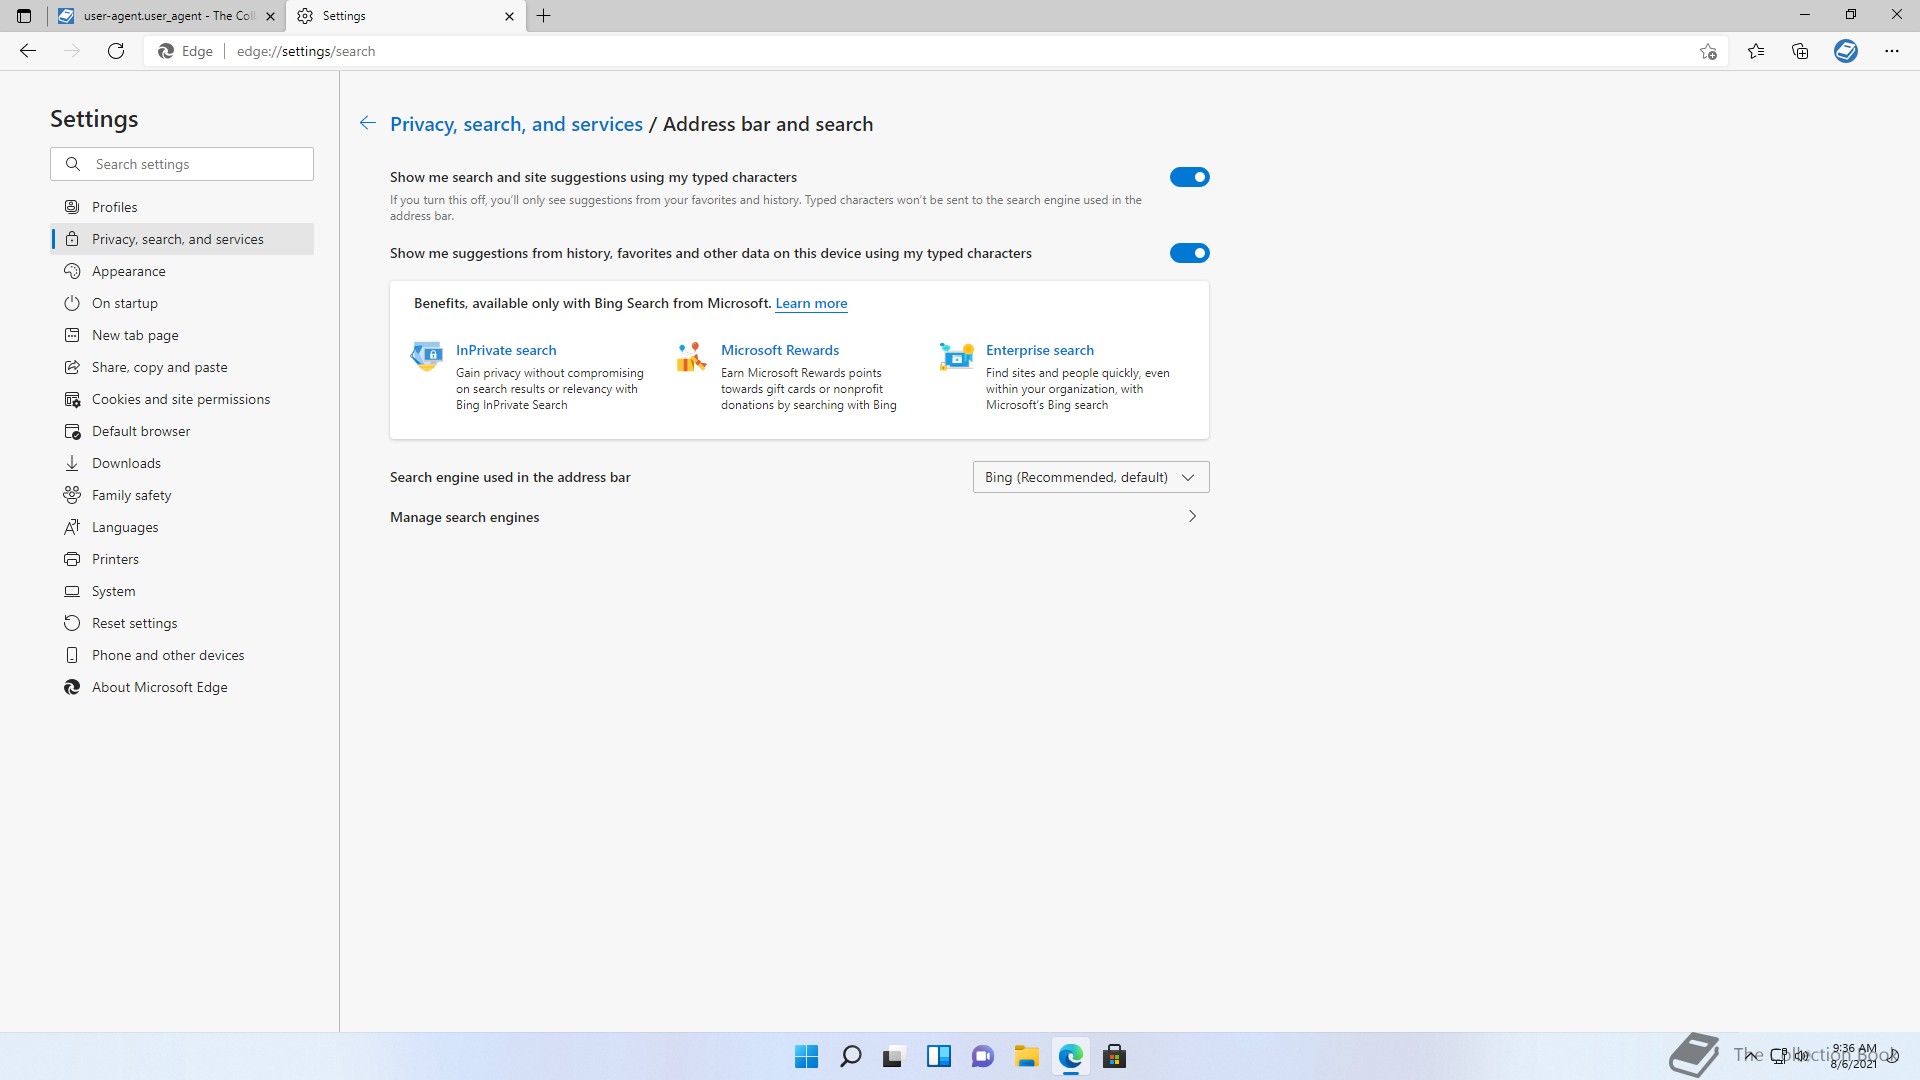Viewport: 1920px width, 1080px height.
Task: Open Languages settings
Action: click(x=182, y=527)
